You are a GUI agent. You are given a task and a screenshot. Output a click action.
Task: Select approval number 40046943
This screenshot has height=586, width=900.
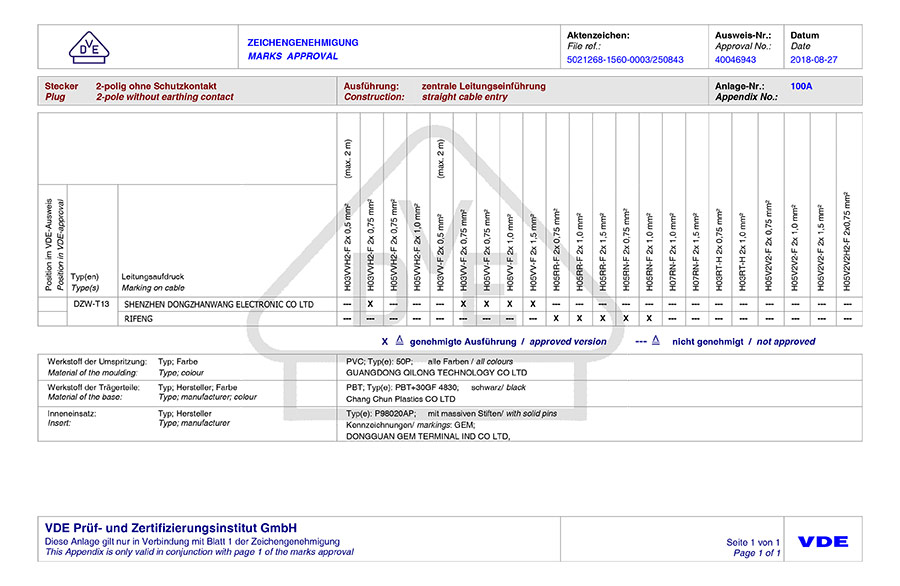click(x=736, y=60)
